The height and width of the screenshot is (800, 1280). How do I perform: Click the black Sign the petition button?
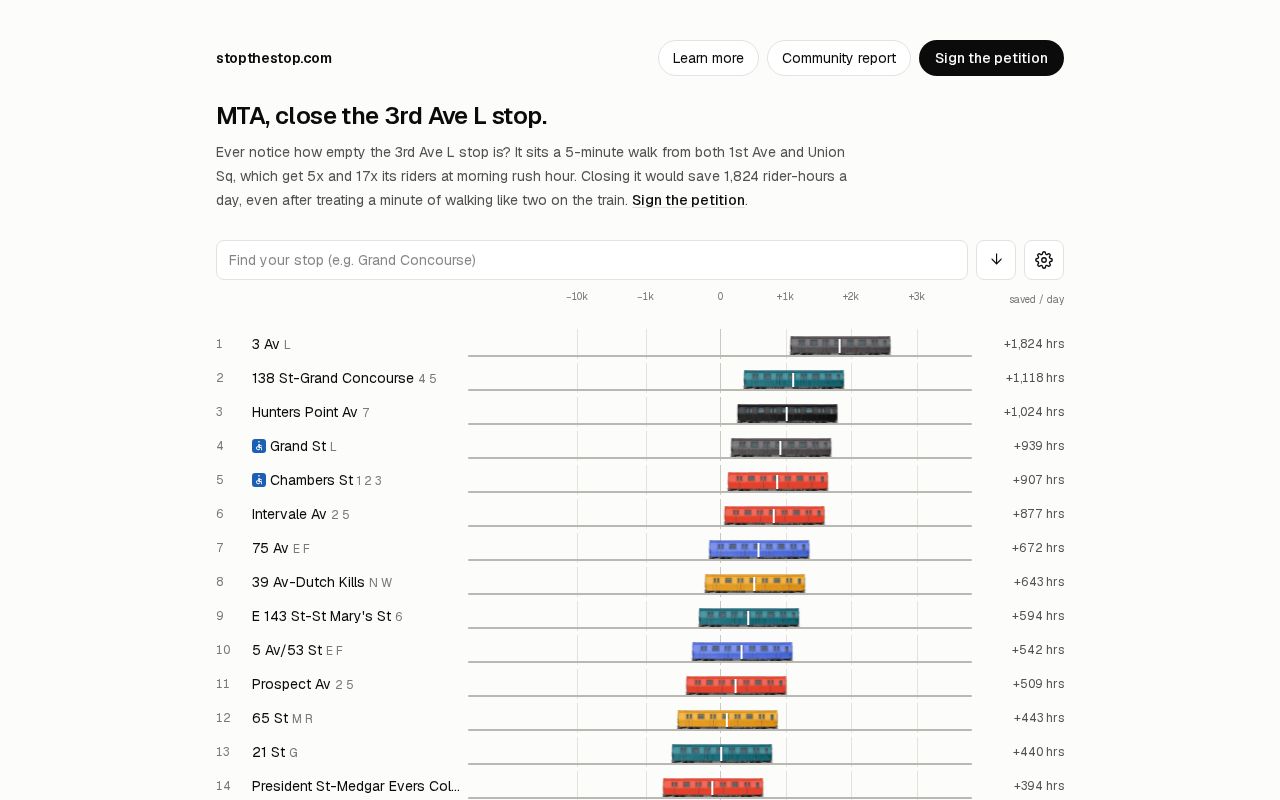point(991,58)
